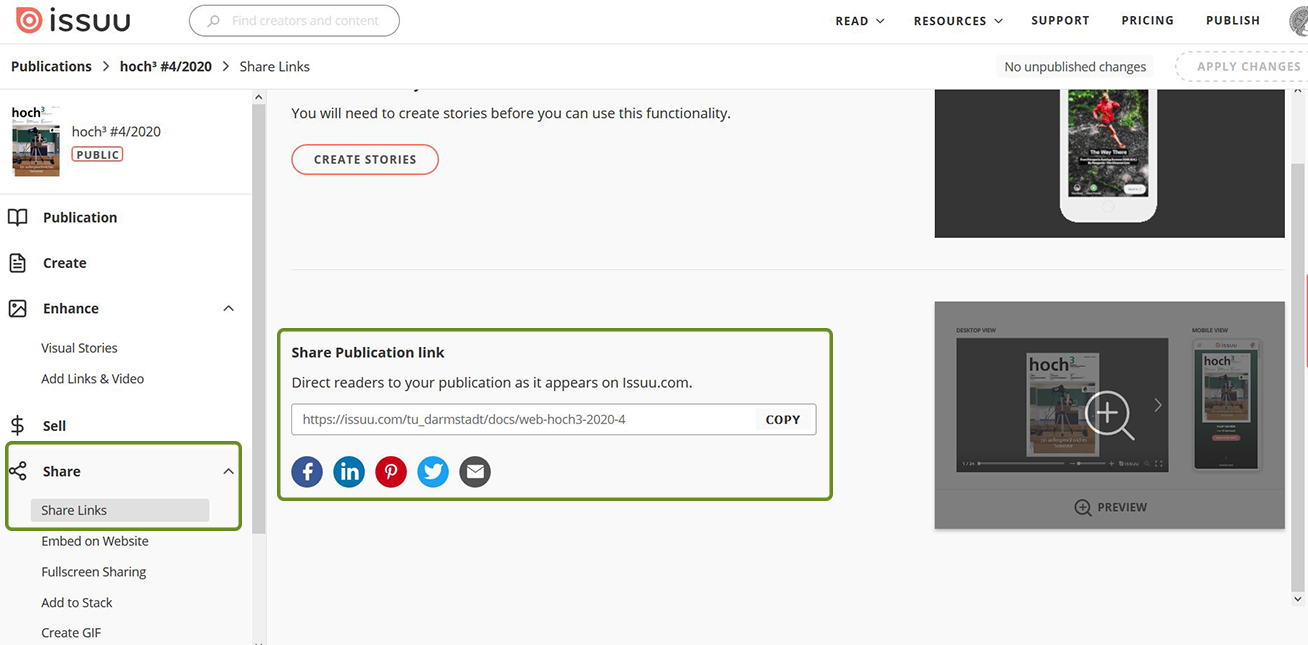Image resolution: width=1308 pixels, height=645 pixels.
Task: Click the Create document icon
Action: click(x=17, y=263)
